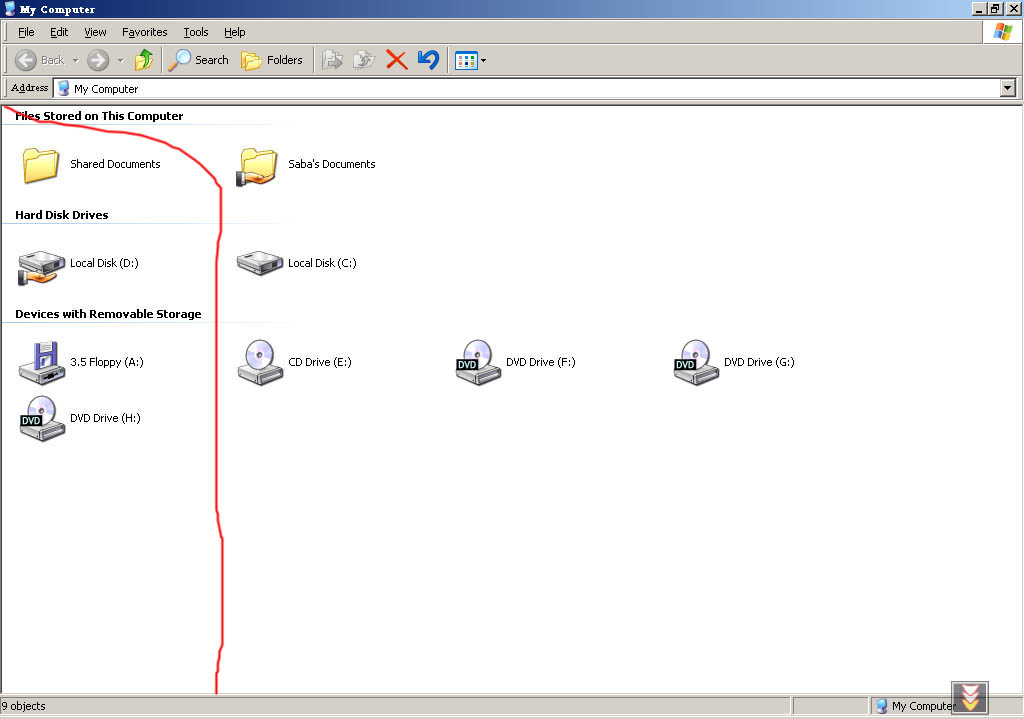Expand the Address bar dropdown arrow

(x=1008, y=88)
